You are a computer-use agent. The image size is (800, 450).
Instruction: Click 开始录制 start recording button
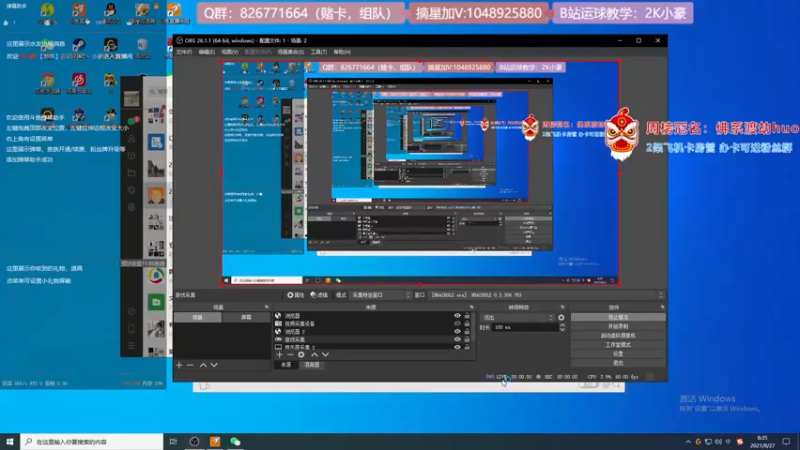[x=618, y=327]
